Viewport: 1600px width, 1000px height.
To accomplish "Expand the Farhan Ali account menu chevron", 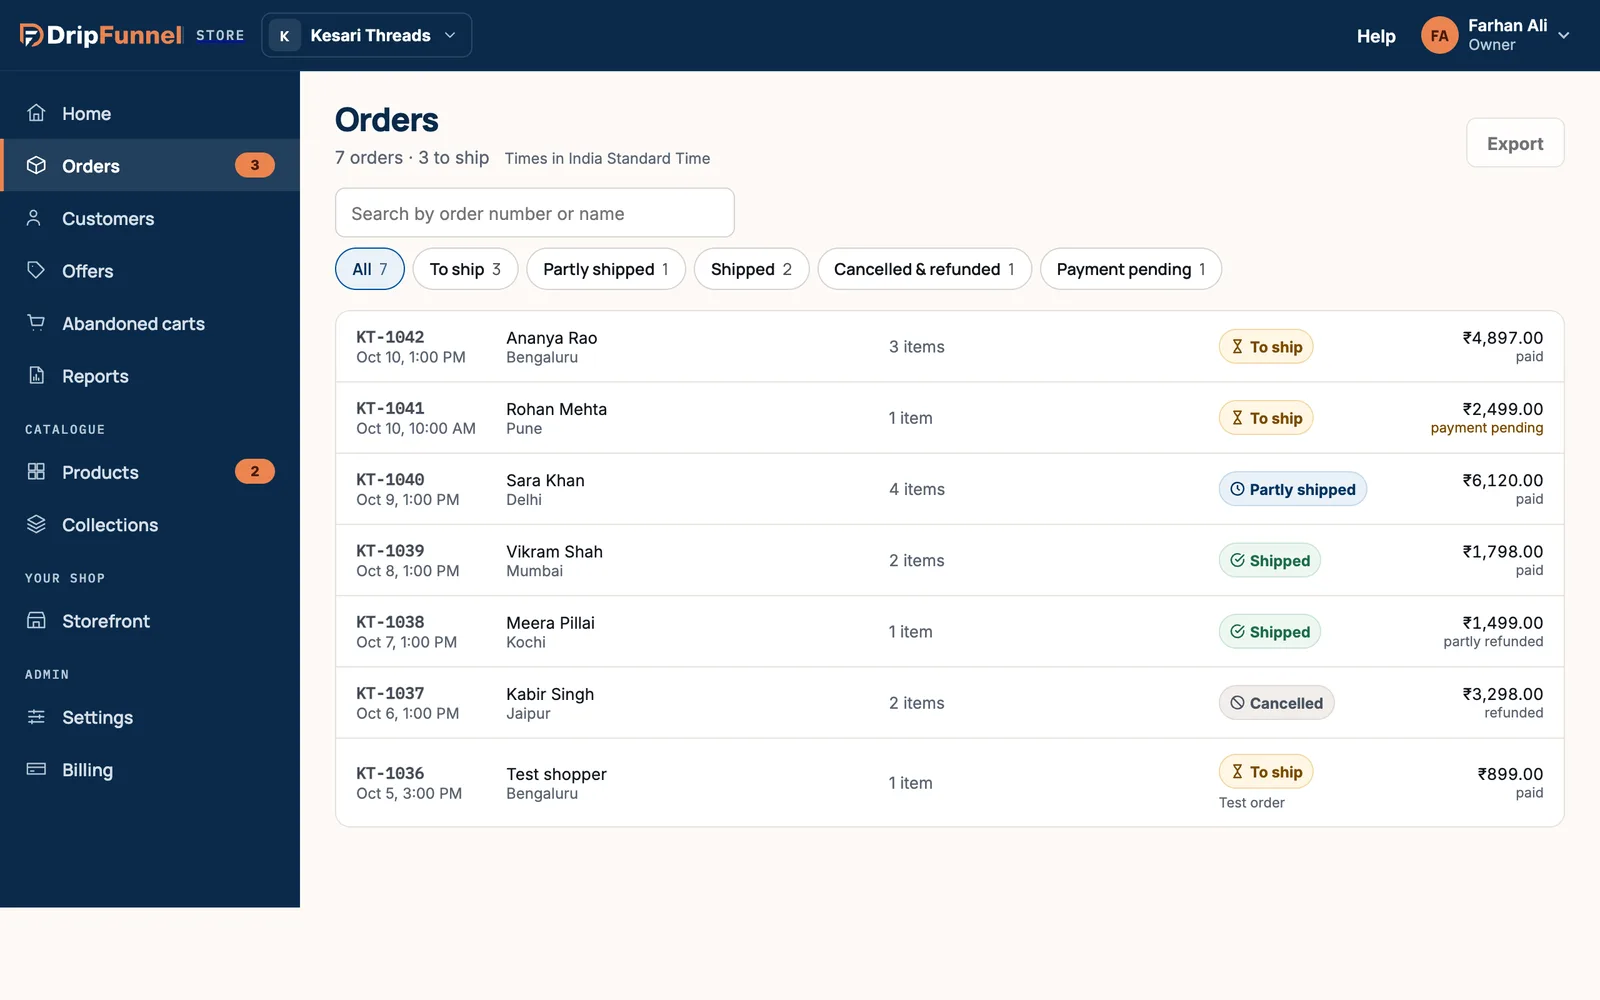I will click(x=1564, y=35).
